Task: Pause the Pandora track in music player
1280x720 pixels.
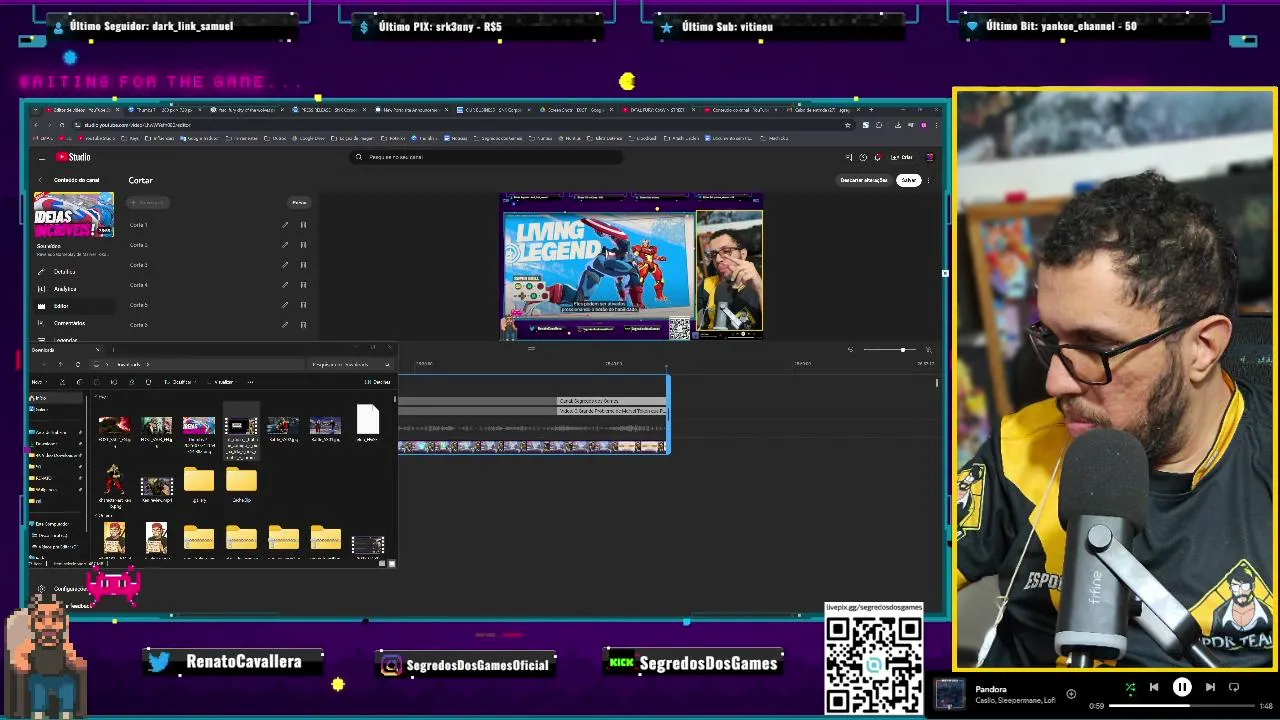Action: [x=1181, y=687]
